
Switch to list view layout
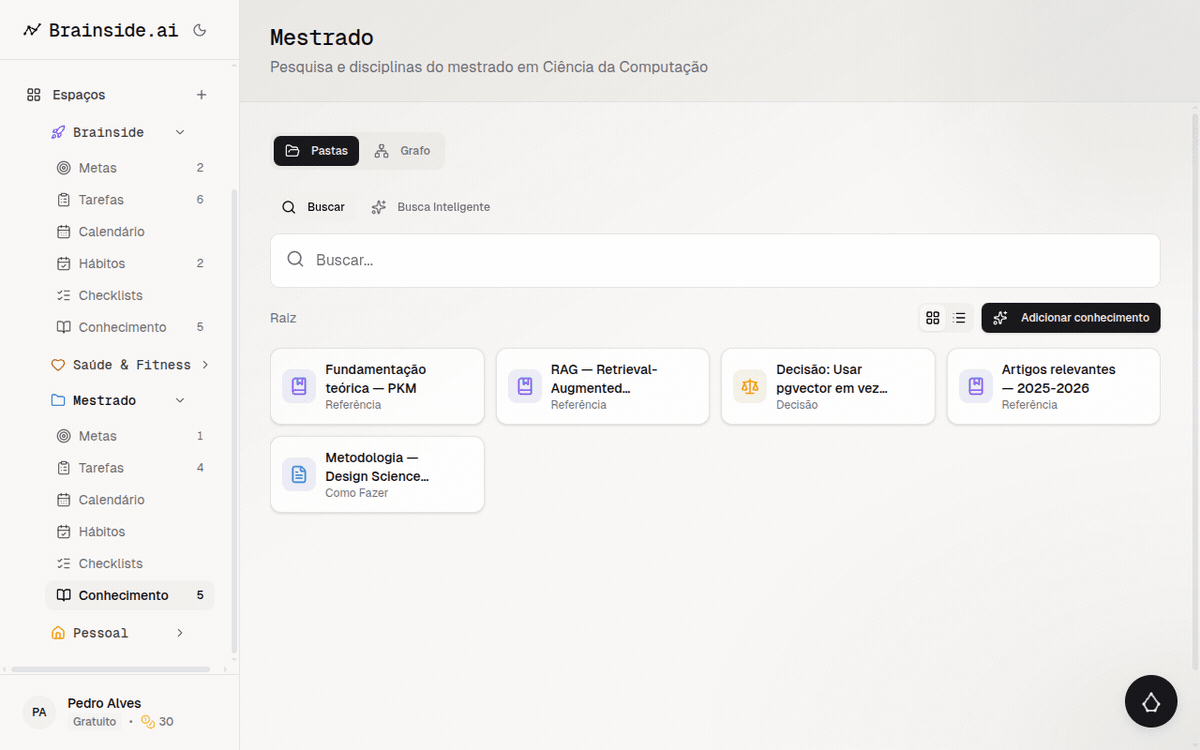click(960, 318)
